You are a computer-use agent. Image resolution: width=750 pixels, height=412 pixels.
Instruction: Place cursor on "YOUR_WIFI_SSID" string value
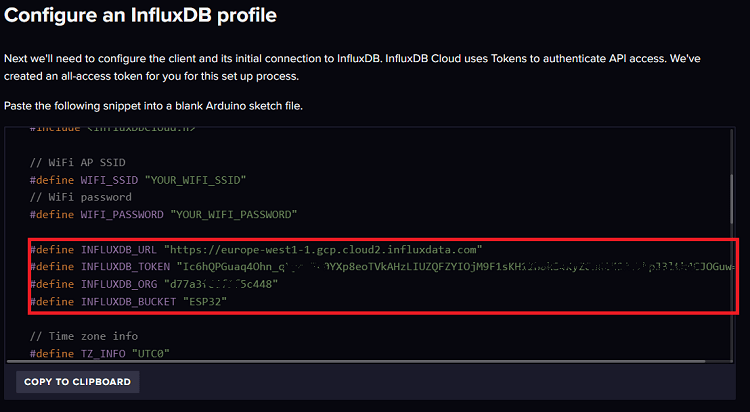[x=196, y=180]
